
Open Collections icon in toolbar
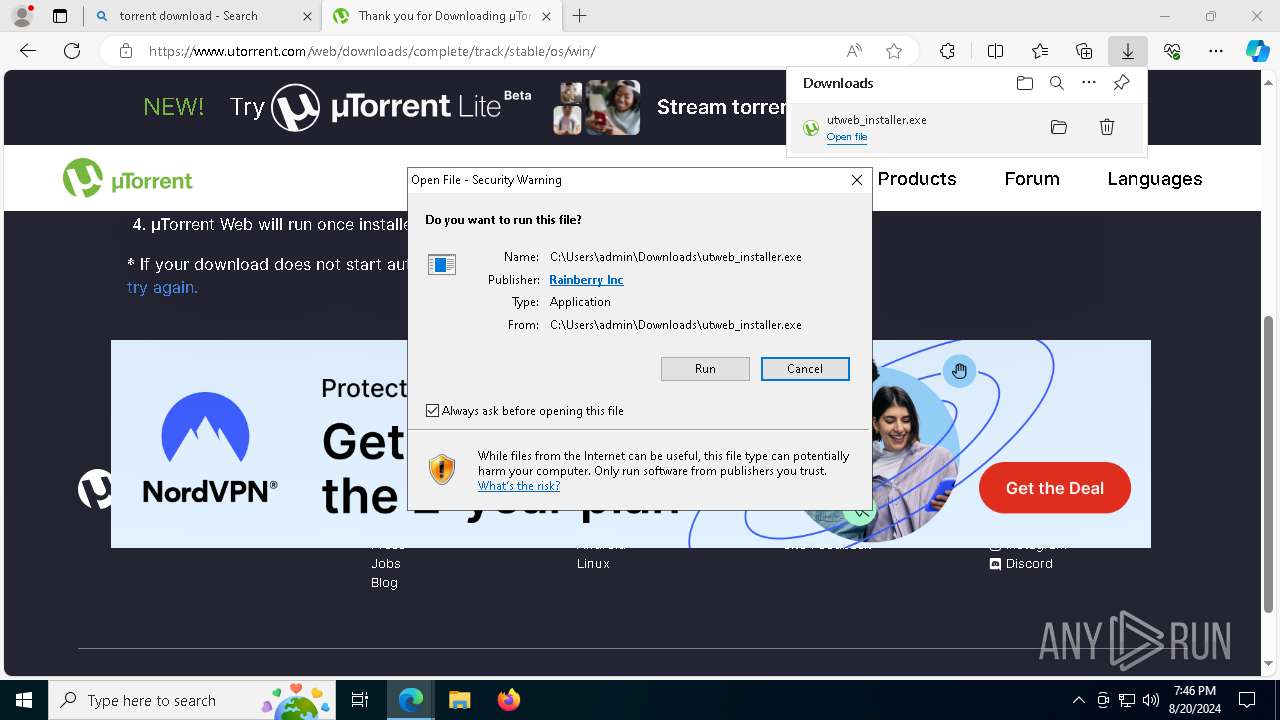point(1084,51)
